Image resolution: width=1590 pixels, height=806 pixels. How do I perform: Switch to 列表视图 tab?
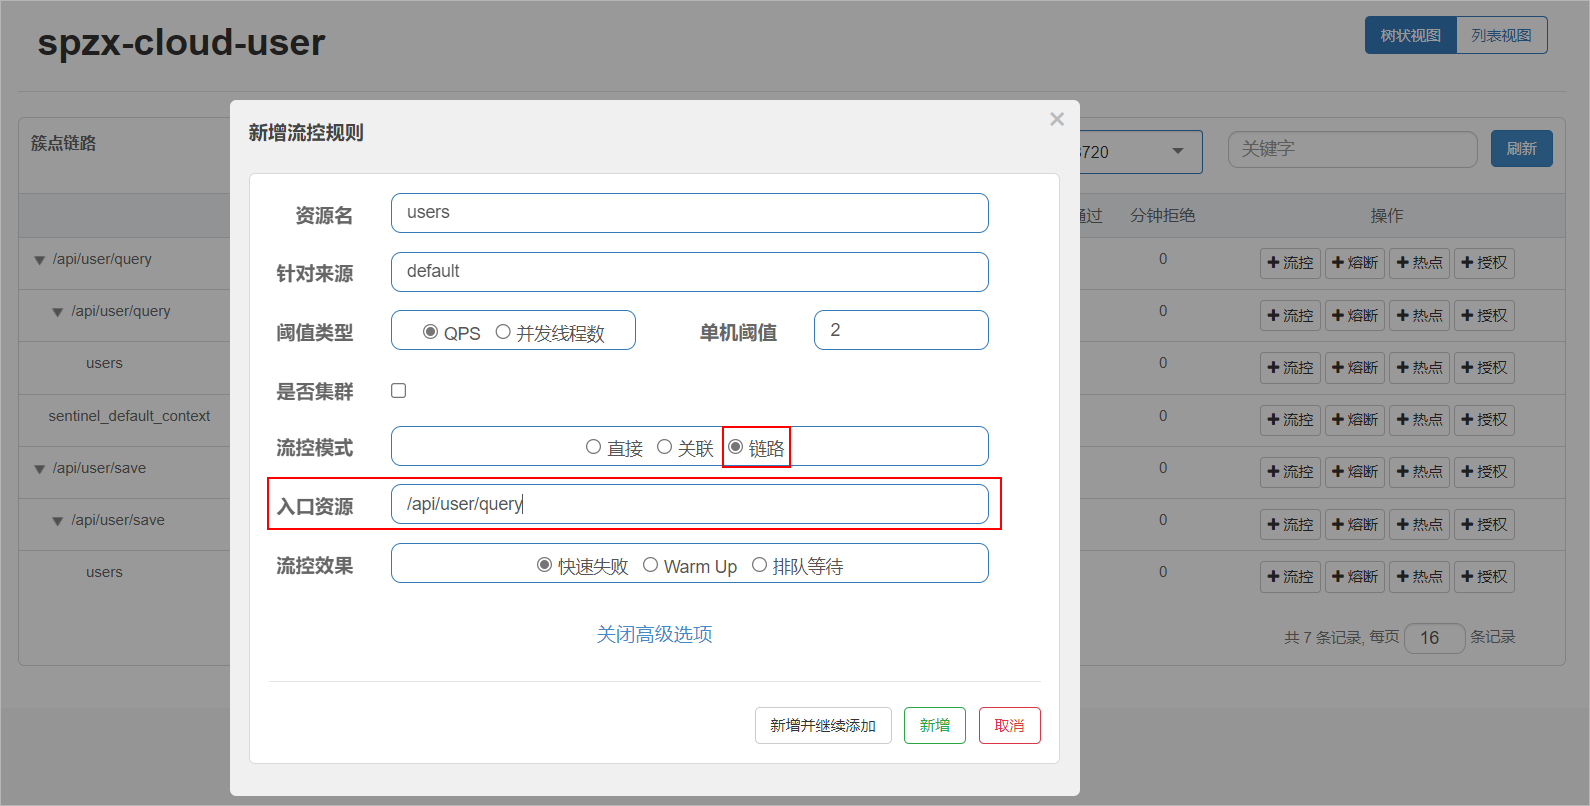[1501, 36]
